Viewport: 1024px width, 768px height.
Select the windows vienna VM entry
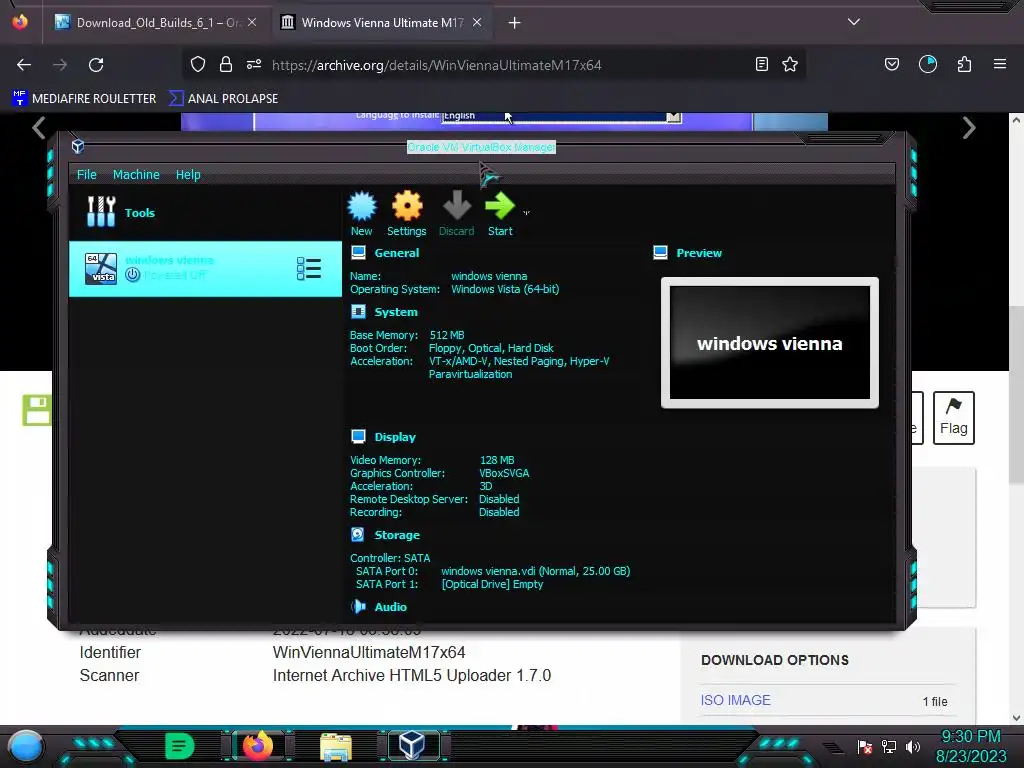[x=205, y=268]
